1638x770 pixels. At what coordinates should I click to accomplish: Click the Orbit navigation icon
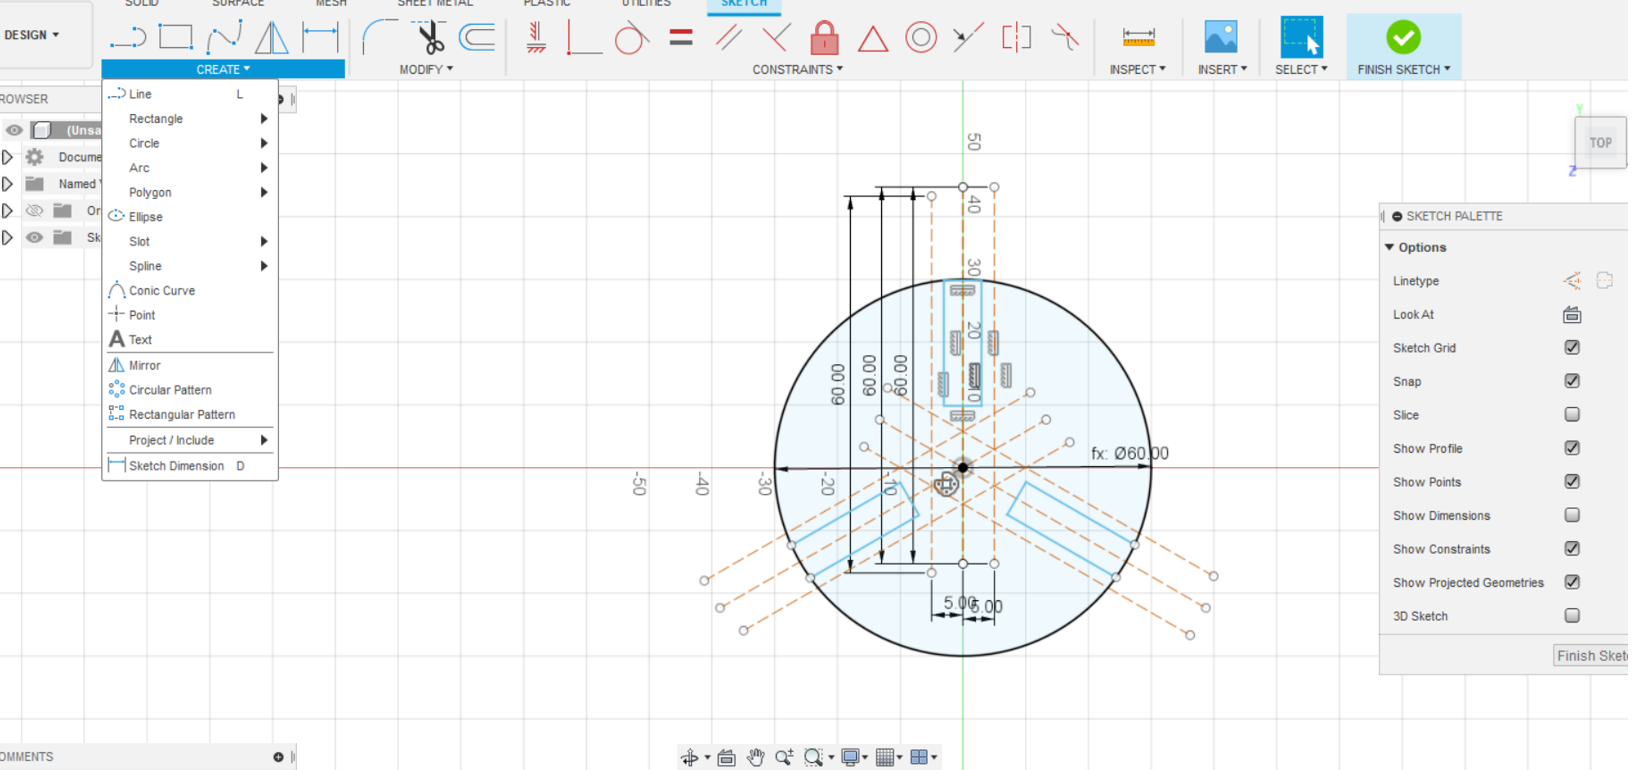point(690,758)
